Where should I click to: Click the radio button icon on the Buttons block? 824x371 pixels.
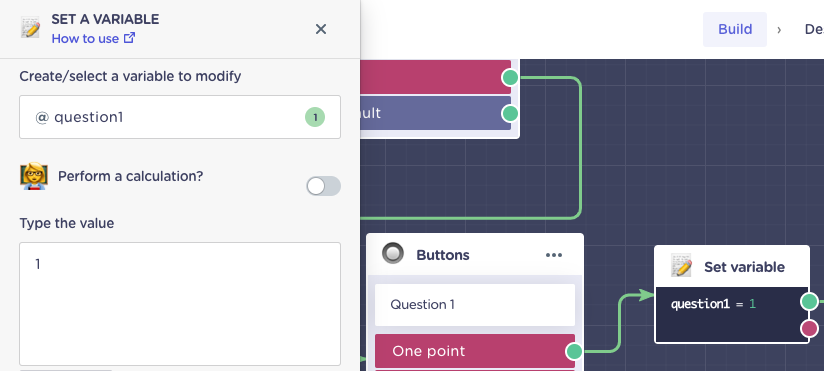(x=393, y=254)
